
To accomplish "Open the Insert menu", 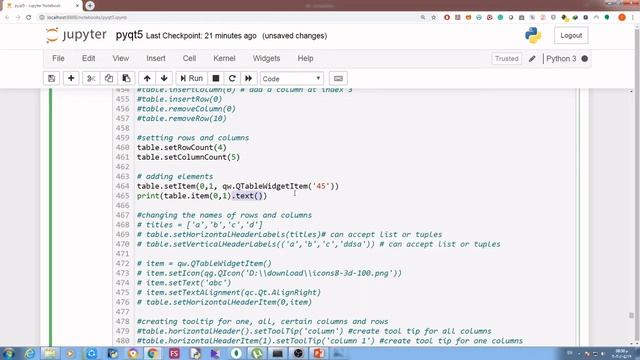I will pos(156,58).
